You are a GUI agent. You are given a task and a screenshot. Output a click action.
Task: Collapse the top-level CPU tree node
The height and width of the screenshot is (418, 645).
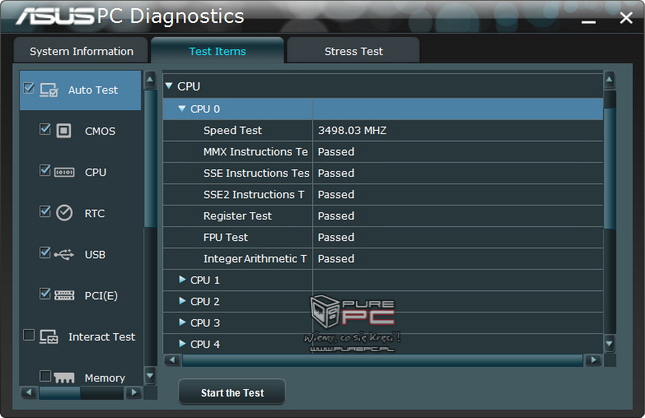(169, 86)
